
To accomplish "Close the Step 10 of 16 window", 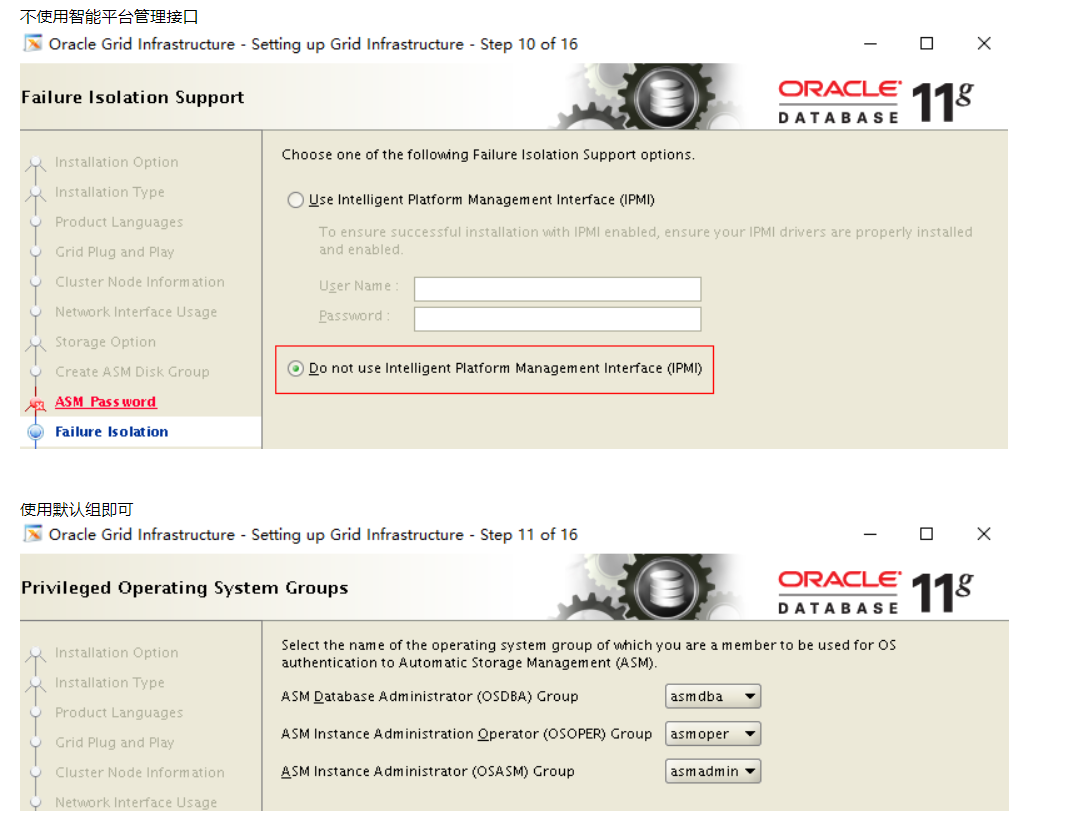I will [x=984, y=44].
